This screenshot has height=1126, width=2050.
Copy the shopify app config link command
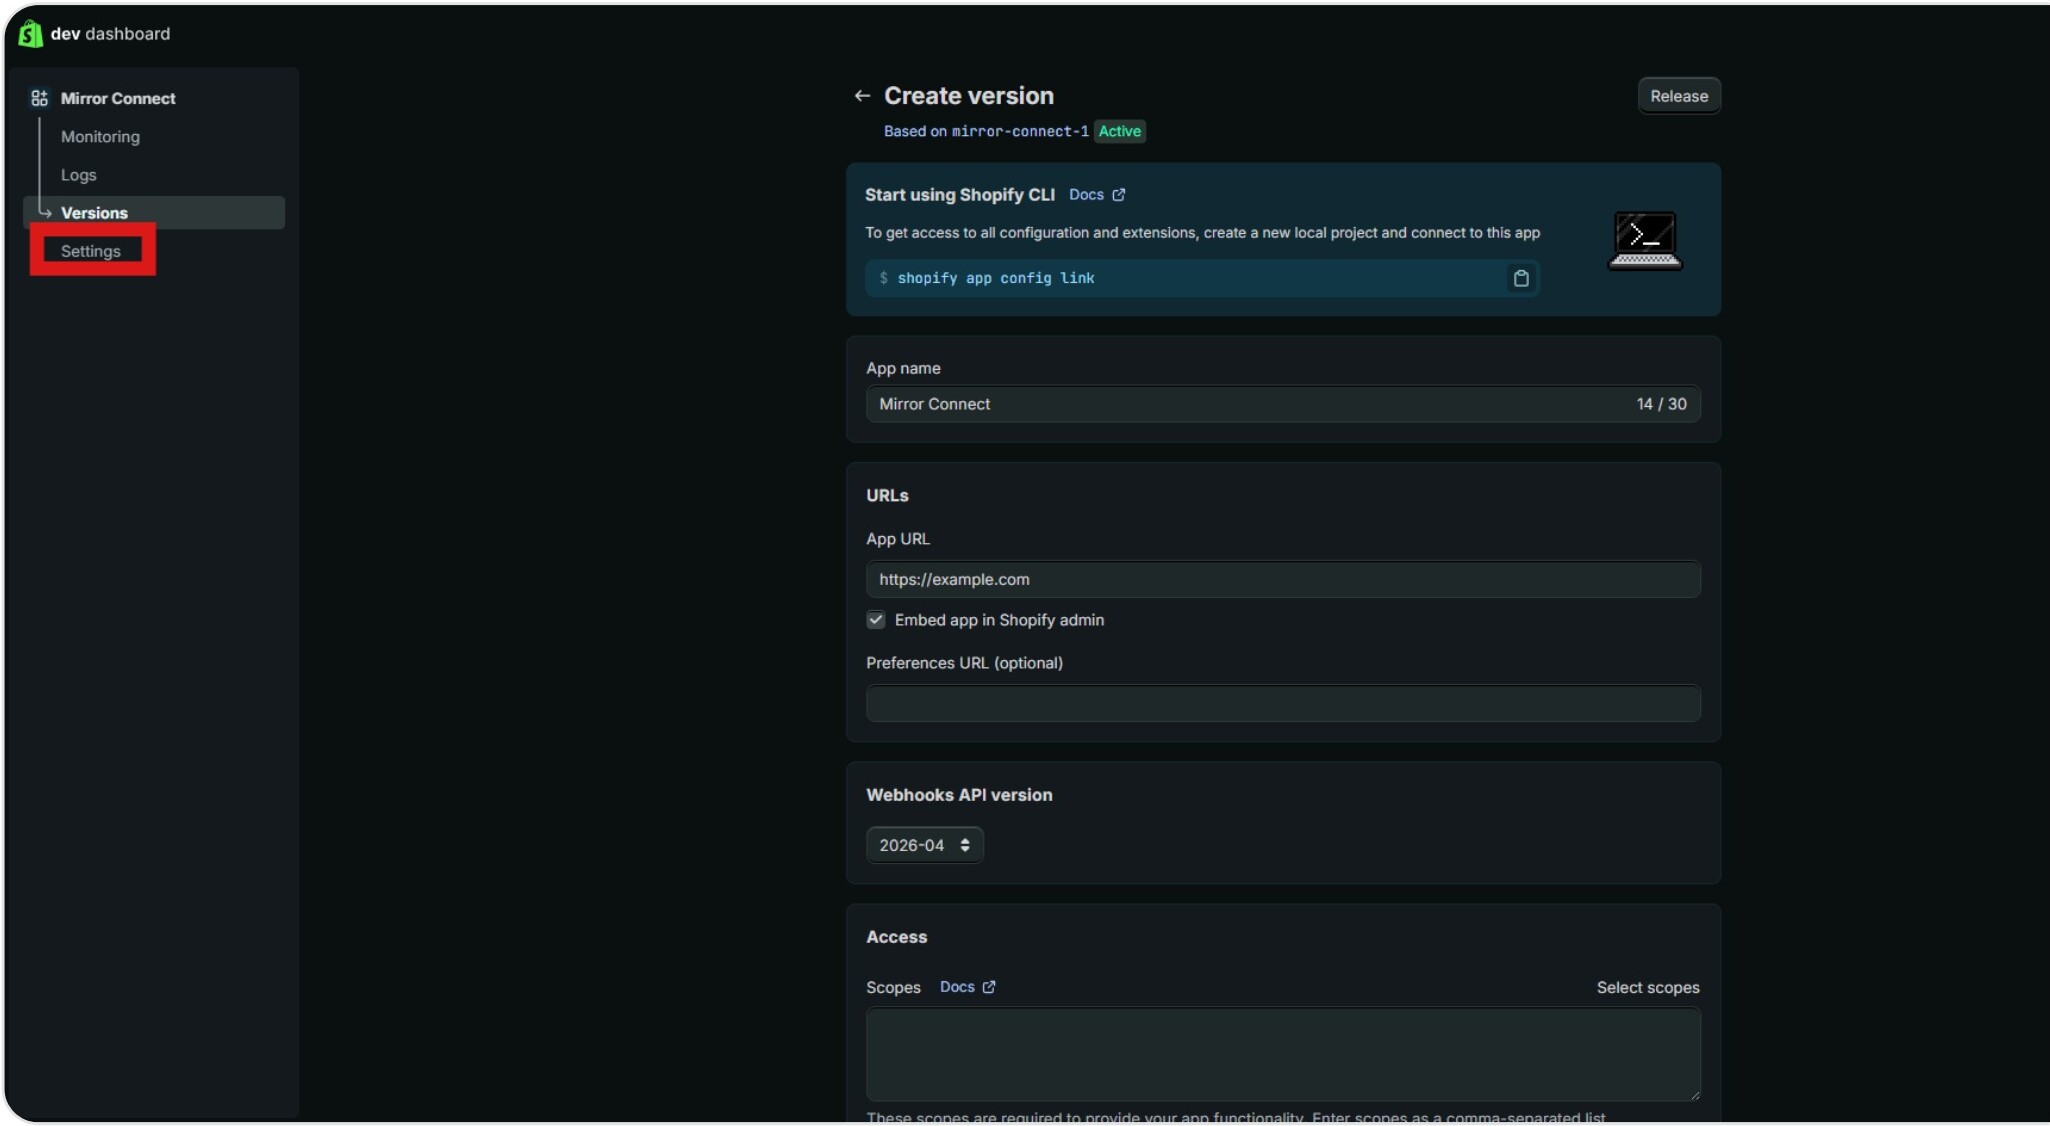click(1520, 278)
